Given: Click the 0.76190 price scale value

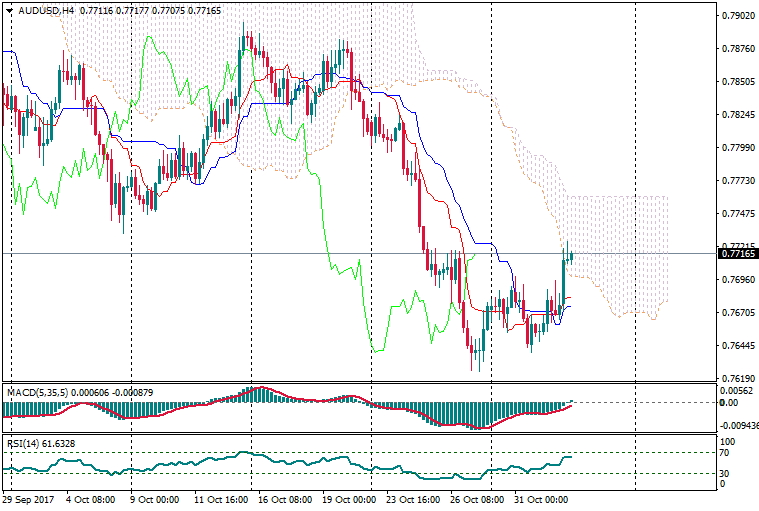Looking at the screenshot, I should click(x=737, y=379).
